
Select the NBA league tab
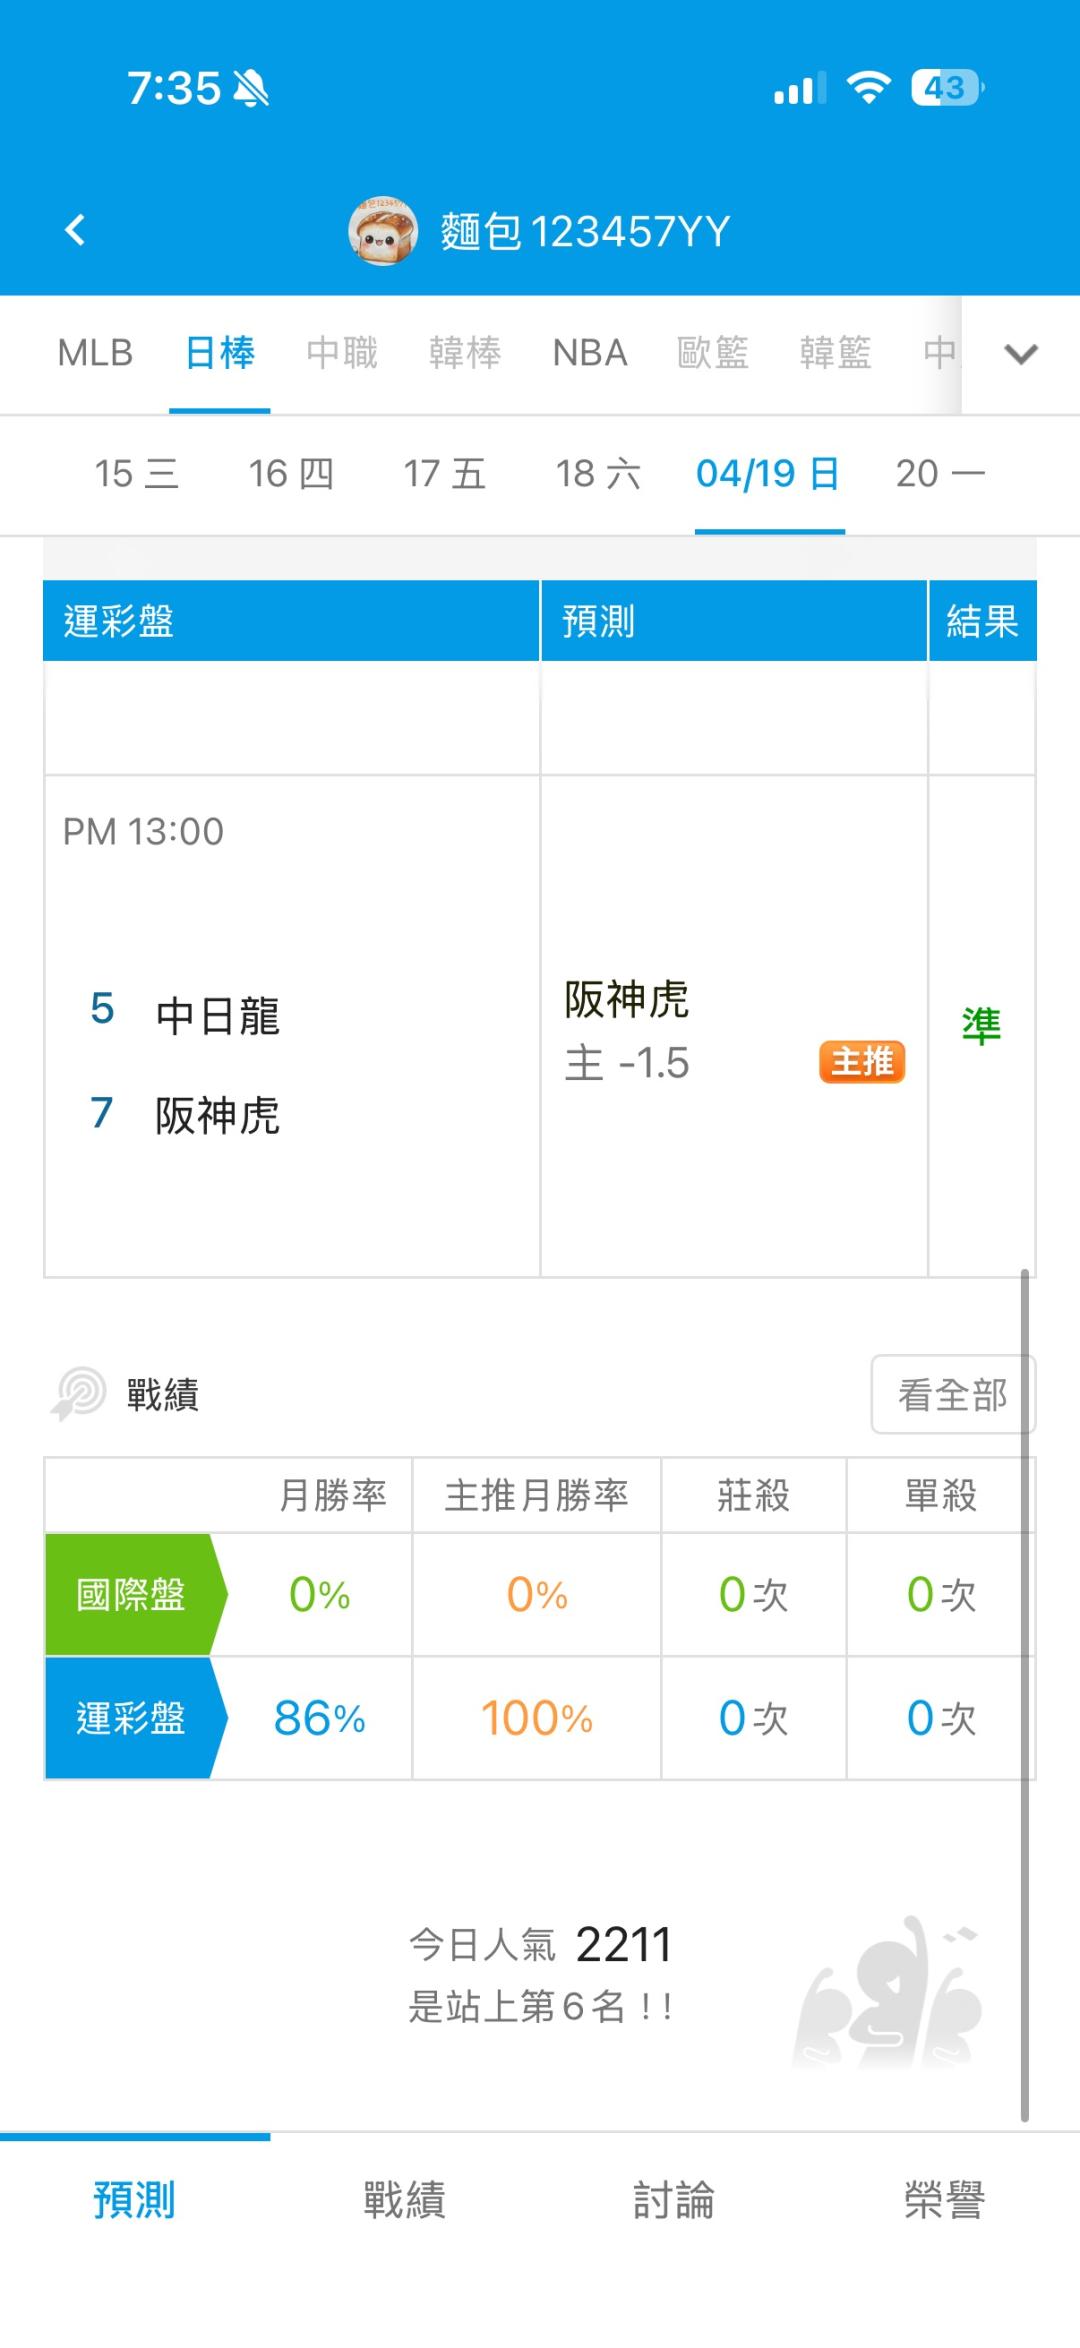pos(590,354)
